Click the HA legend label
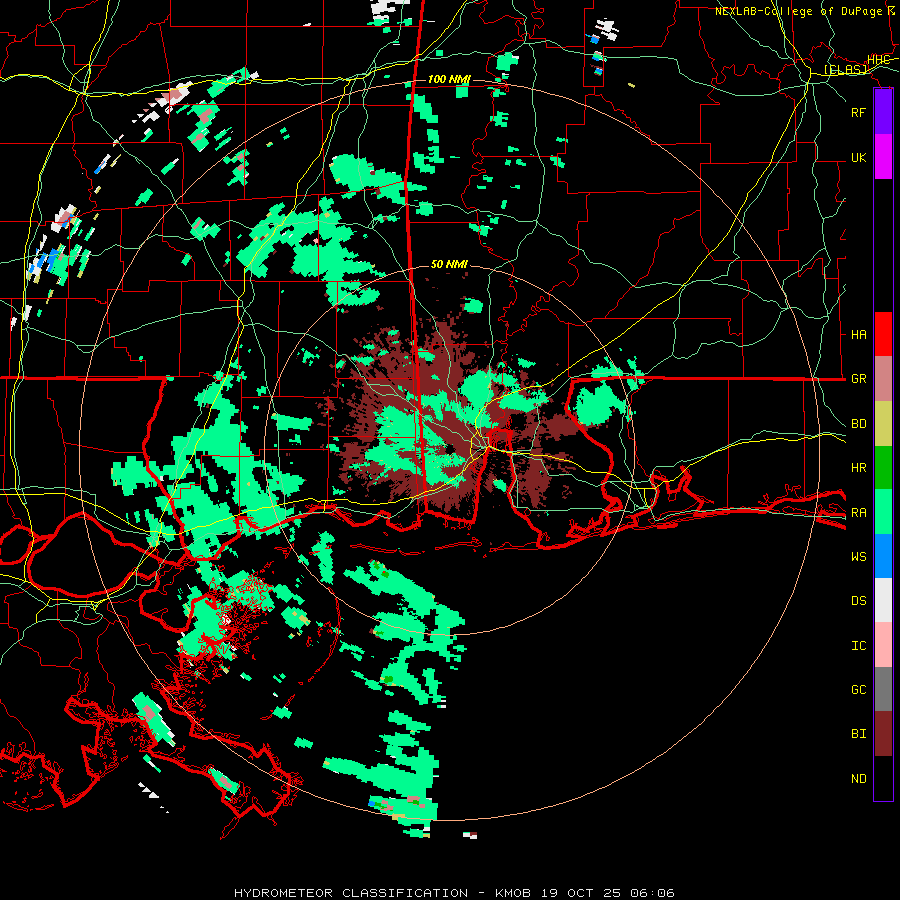 tap(858, 335)
